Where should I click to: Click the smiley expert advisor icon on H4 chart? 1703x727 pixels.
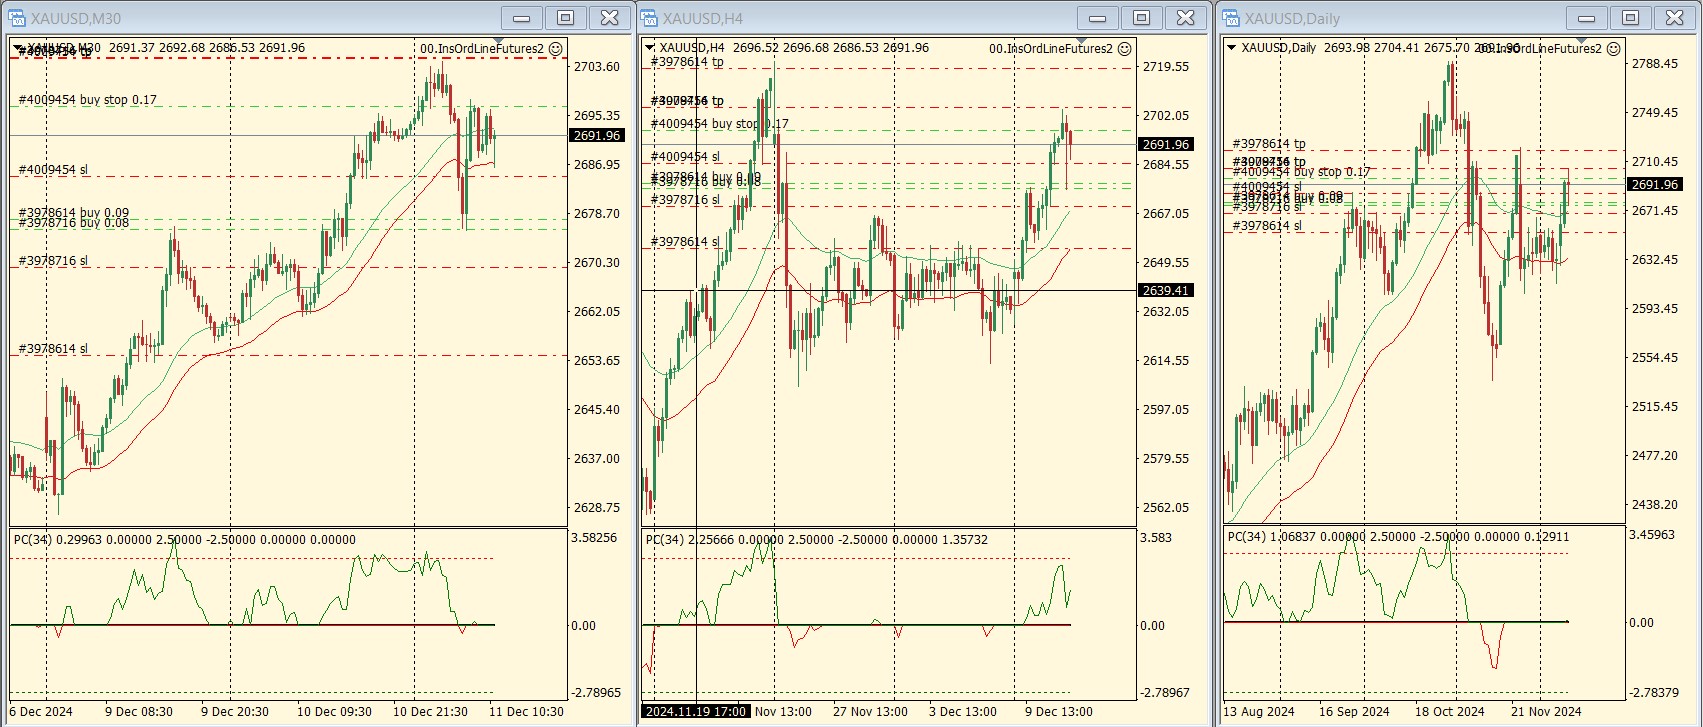click(x=1124, y=48)
